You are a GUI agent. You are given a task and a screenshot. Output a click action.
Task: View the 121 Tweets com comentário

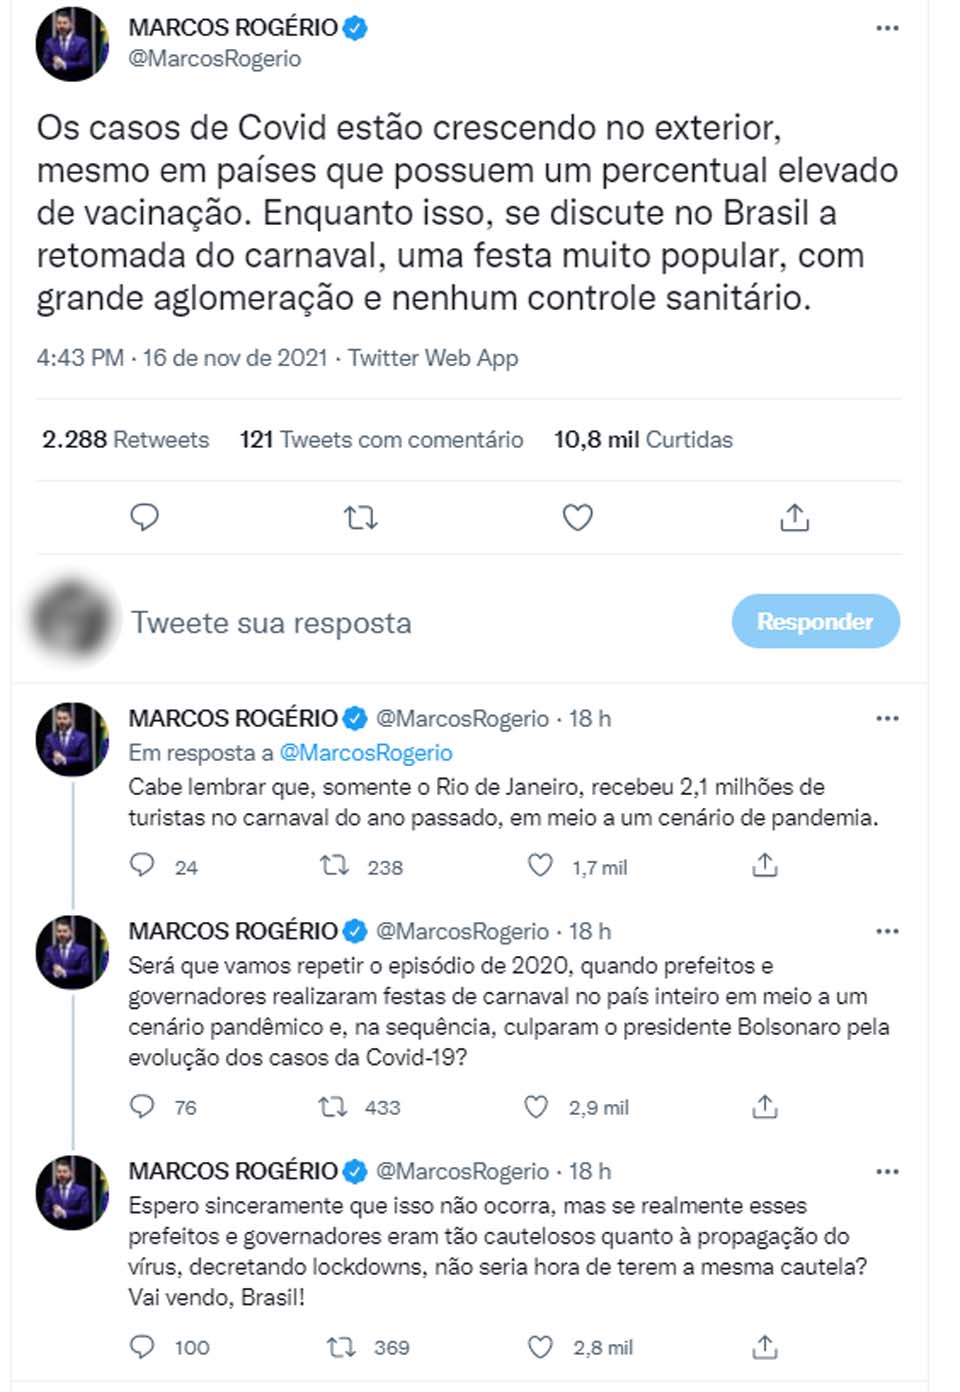[x=381, y=439]
